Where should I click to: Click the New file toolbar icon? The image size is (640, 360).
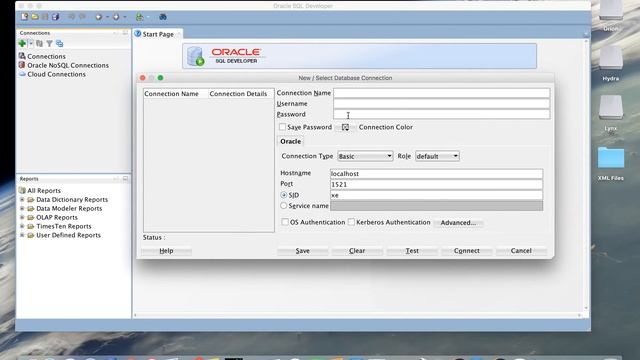24,17
